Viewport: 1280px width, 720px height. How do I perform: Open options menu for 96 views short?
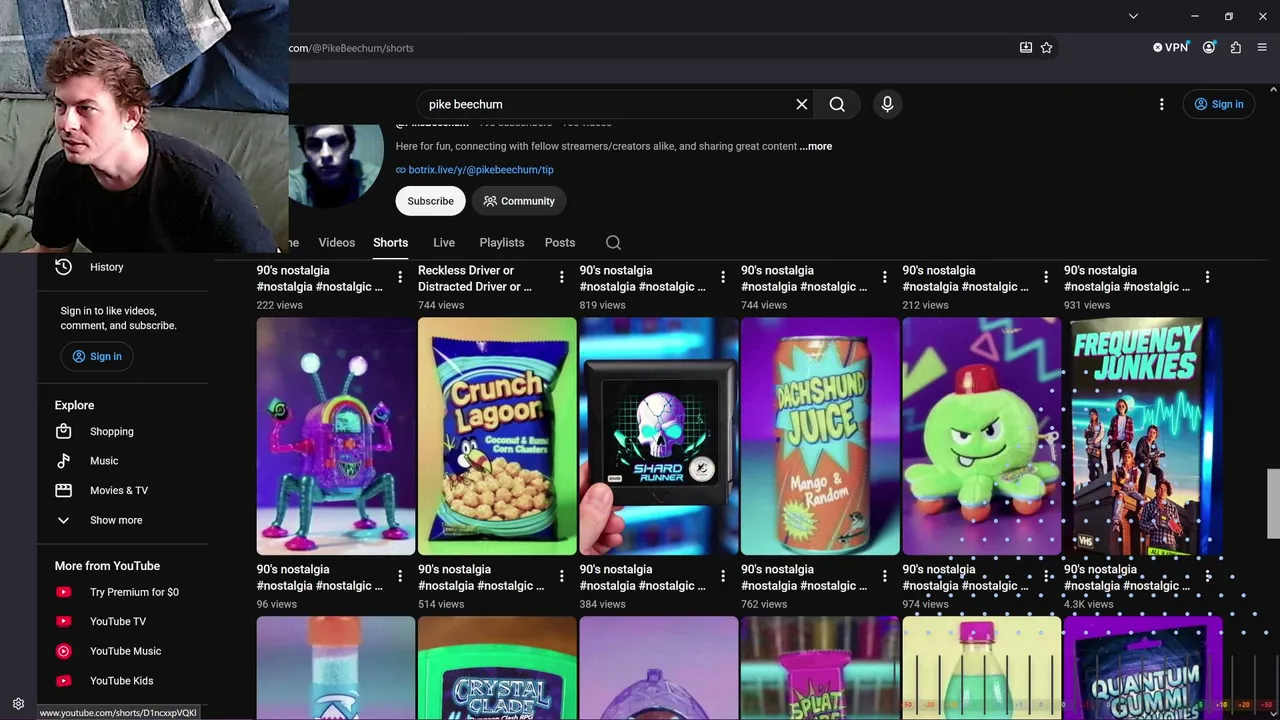(x=400, y=576)
